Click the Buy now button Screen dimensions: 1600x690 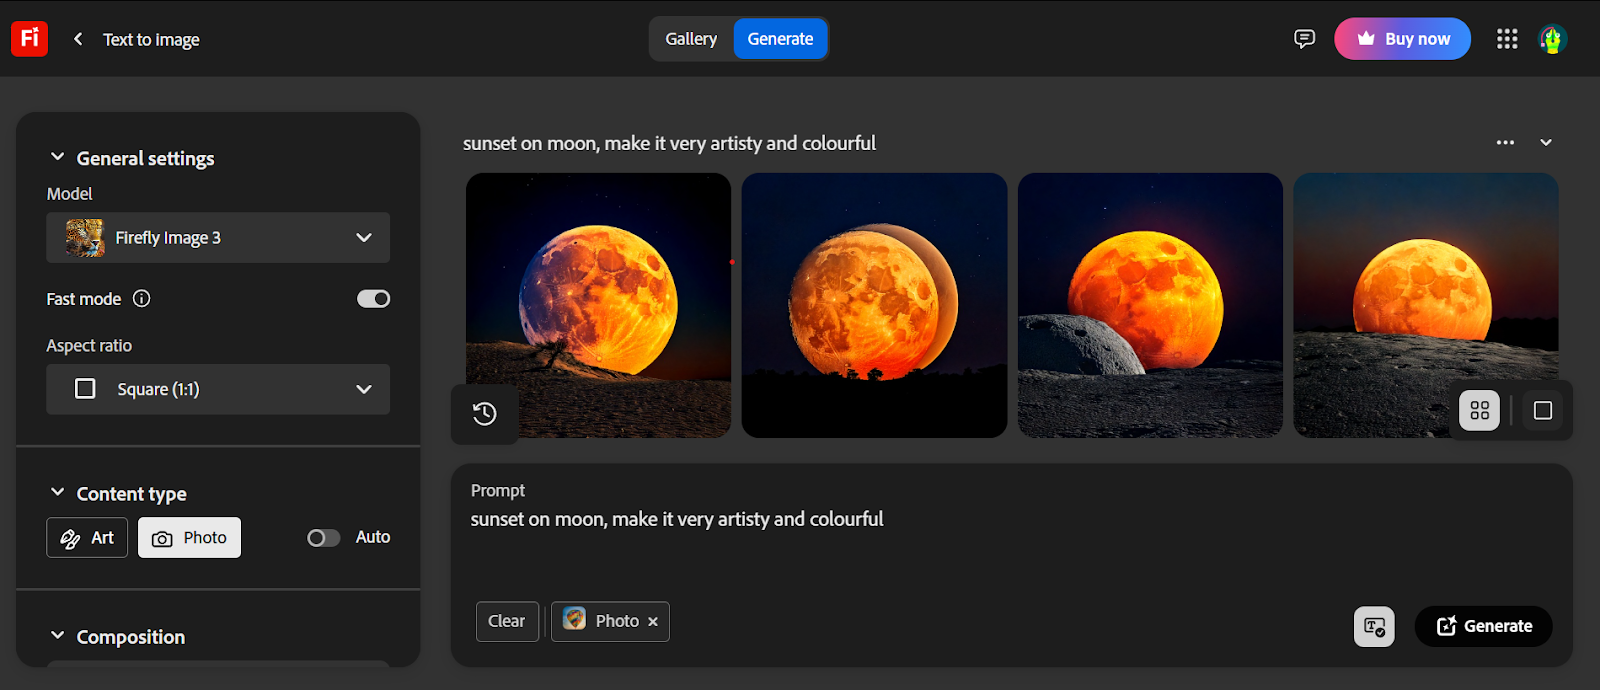pos(1402,39)
